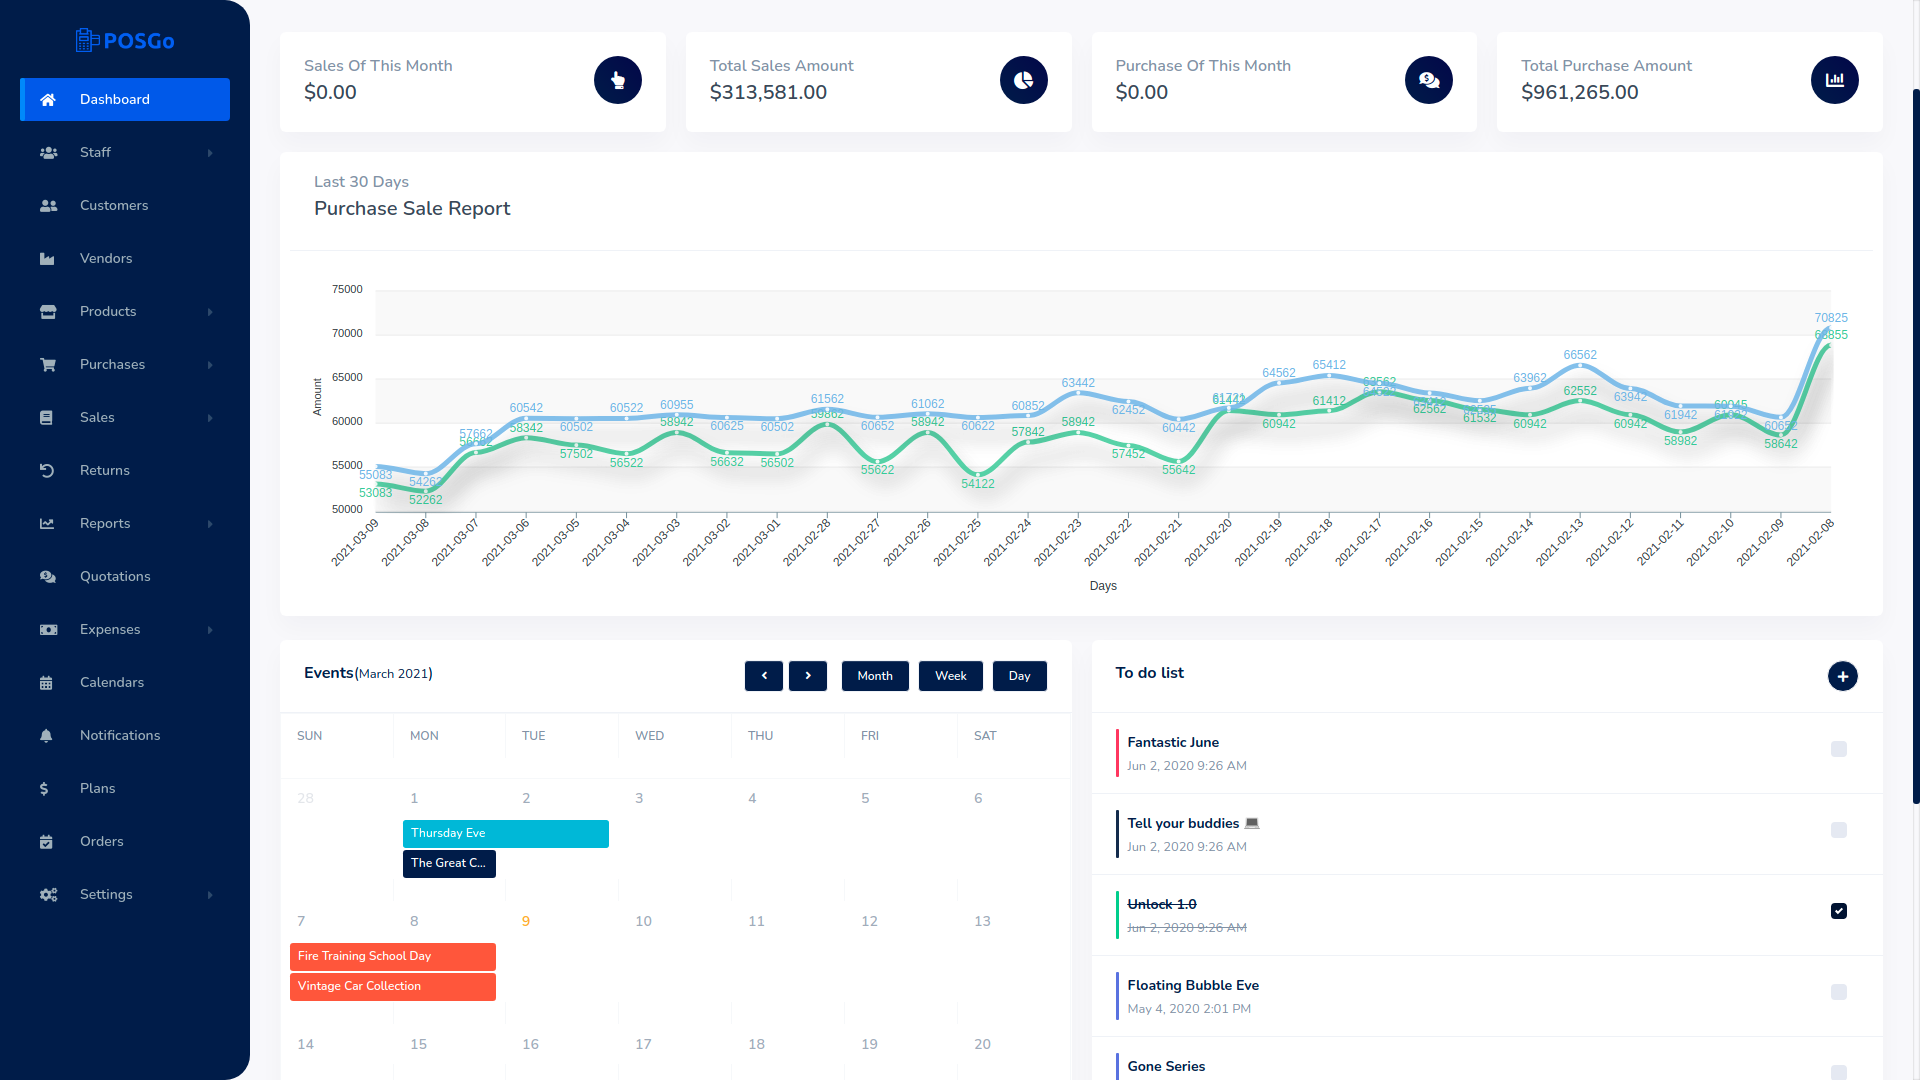1920x1080 pixels.
Task: Toggle the completed Unlock 1.0 checkbox
Action: (1841, 911)
